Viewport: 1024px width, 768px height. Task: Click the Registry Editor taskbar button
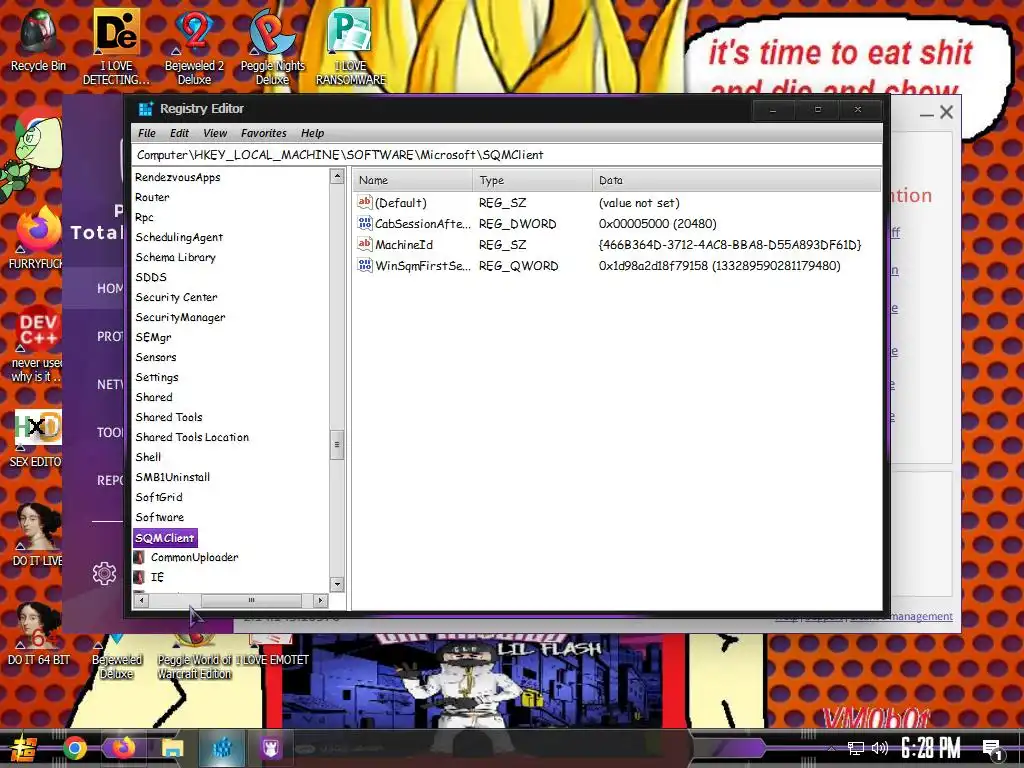point(222,748)
